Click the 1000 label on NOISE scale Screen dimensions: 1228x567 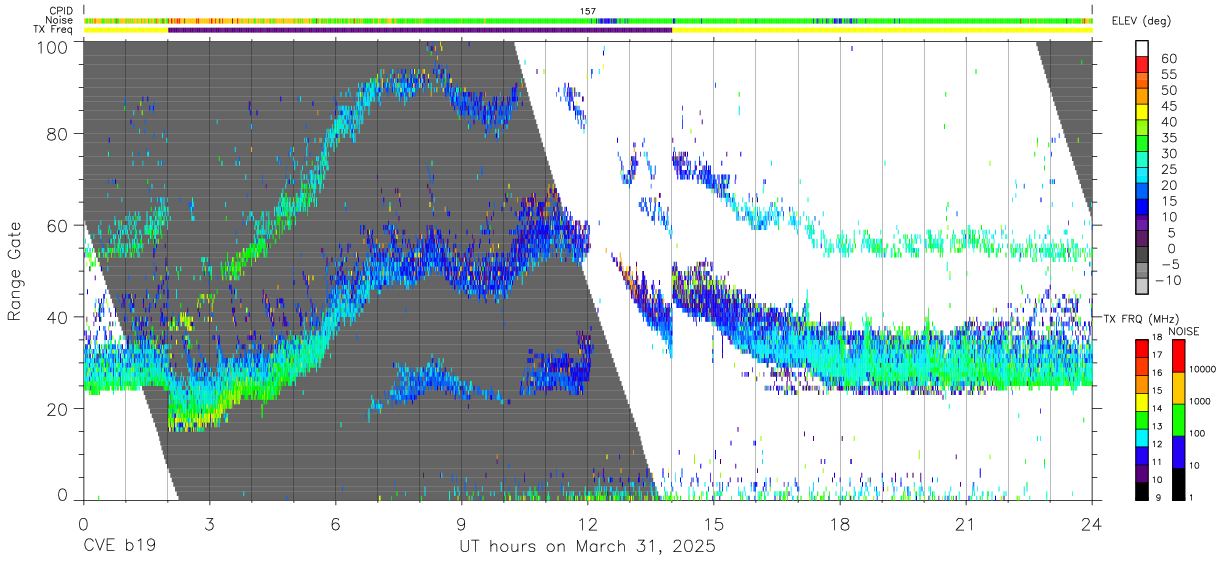(x=1199, y=402)
